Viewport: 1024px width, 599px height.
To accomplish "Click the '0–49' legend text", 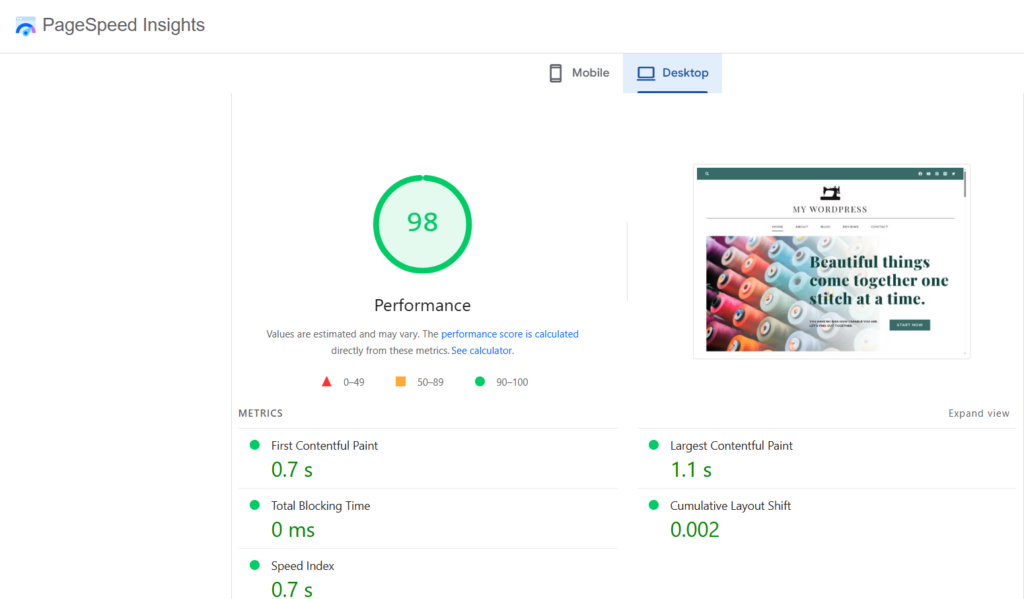I will tap(354, 382).
